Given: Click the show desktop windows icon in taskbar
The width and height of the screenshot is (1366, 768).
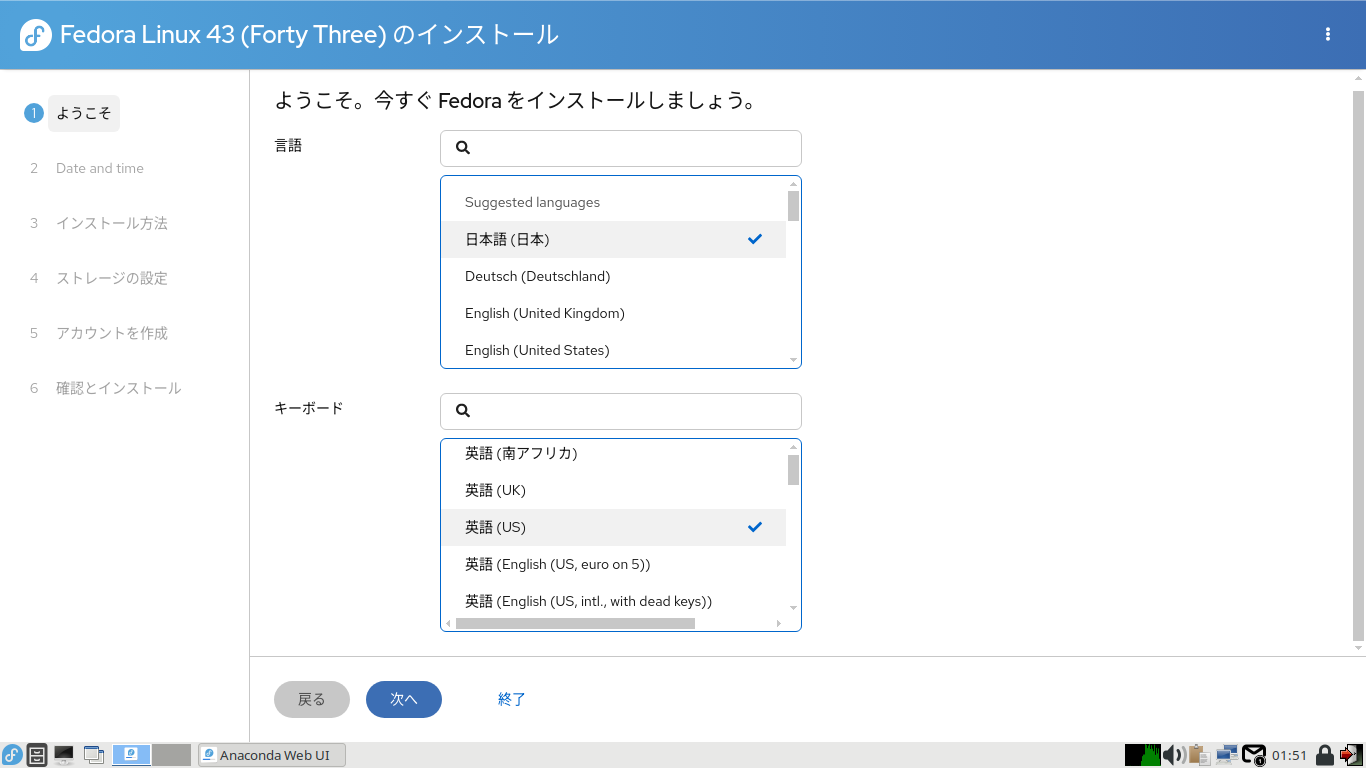Looking at the screenshot, I should point(94,755).
